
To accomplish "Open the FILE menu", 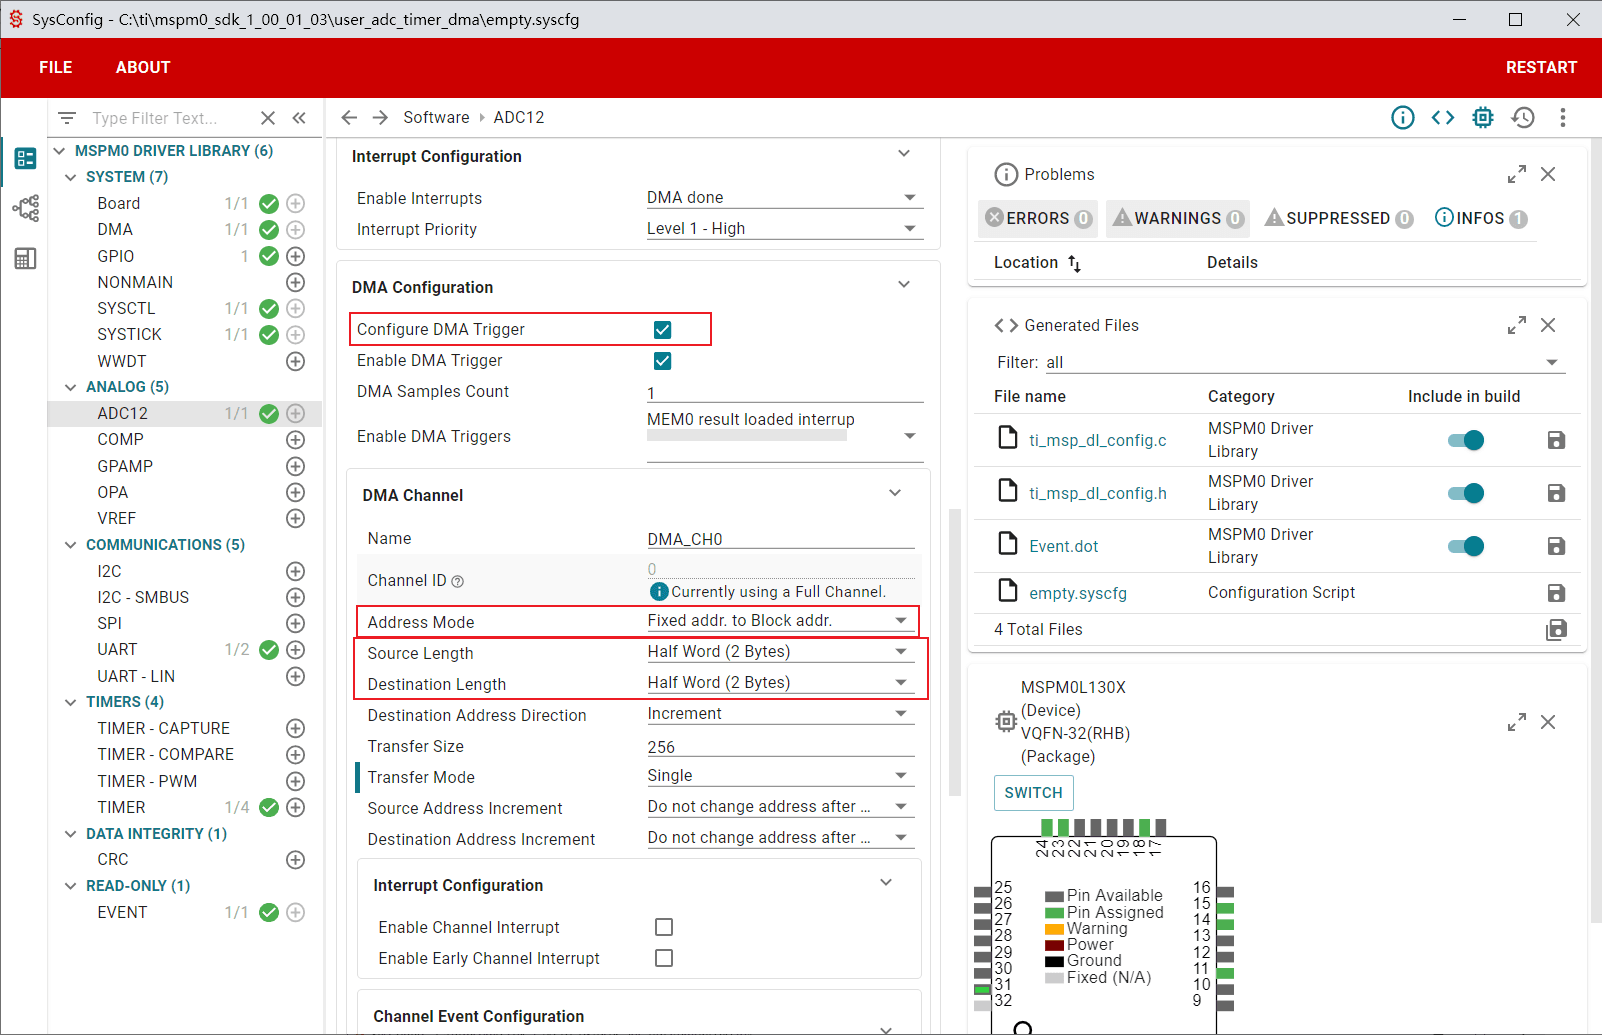I will click(56, 68).
